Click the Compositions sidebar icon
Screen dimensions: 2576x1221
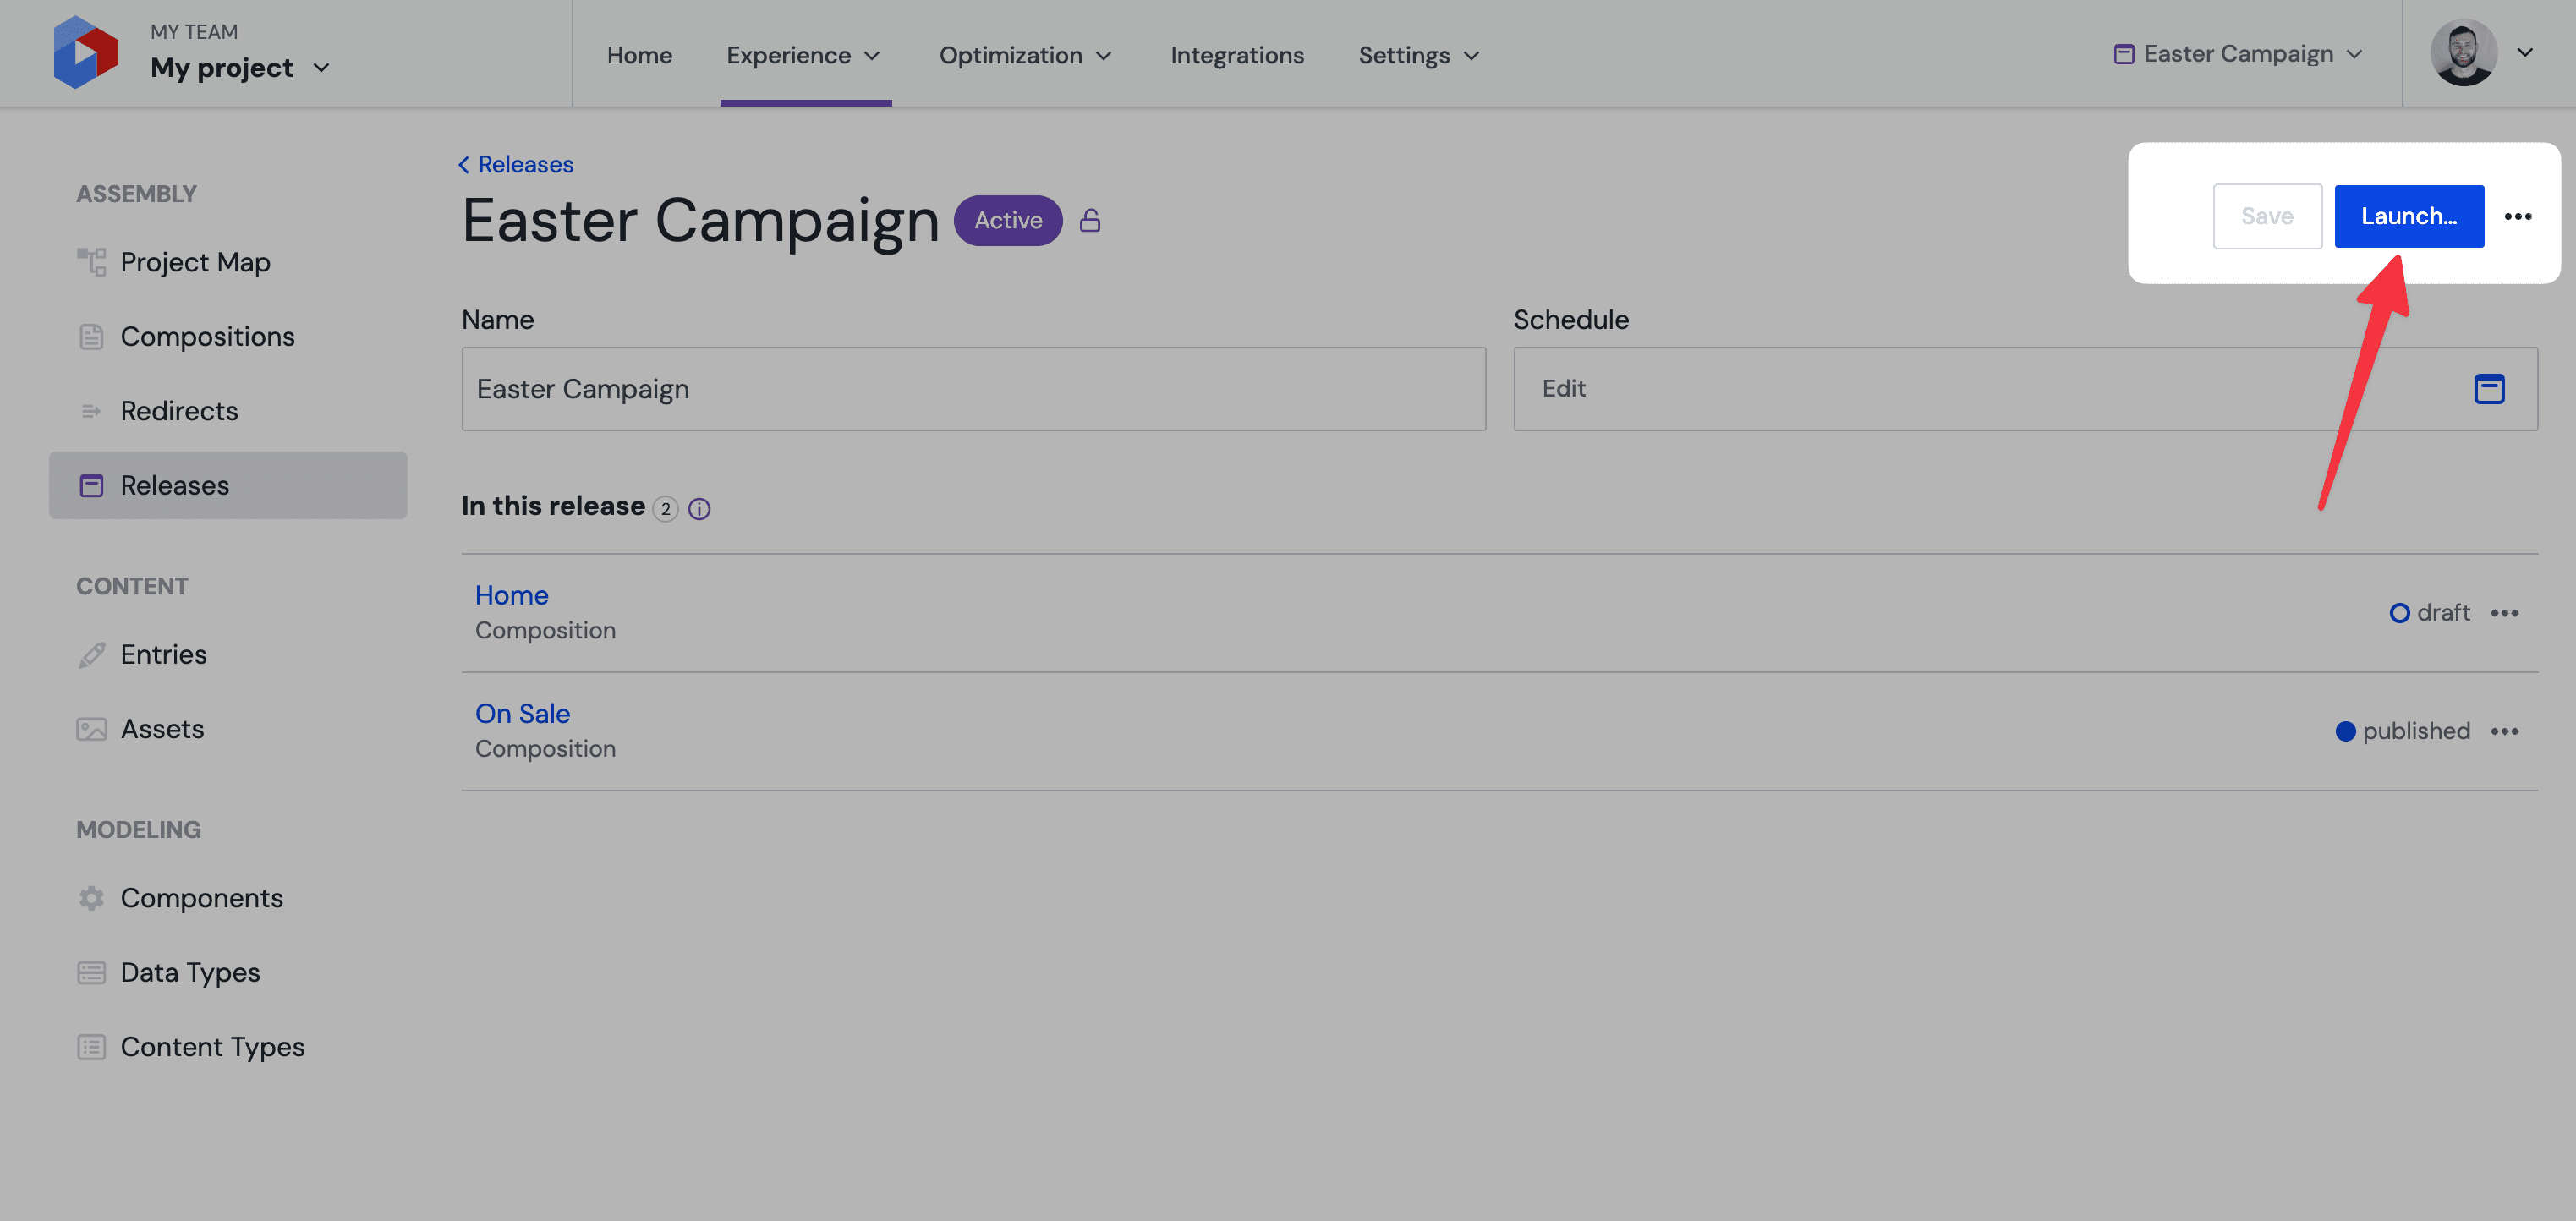[89, 337]
